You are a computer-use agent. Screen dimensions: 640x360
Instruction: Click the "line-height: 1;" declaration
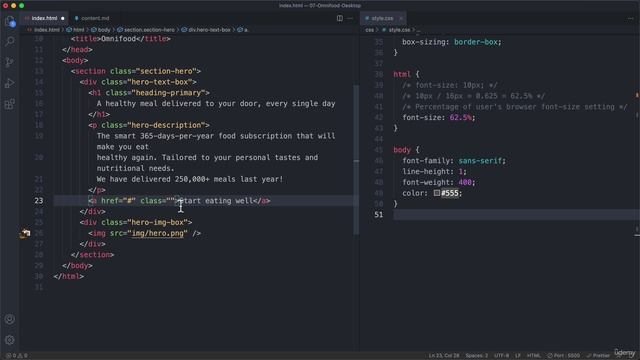click(x=434, y=171)
